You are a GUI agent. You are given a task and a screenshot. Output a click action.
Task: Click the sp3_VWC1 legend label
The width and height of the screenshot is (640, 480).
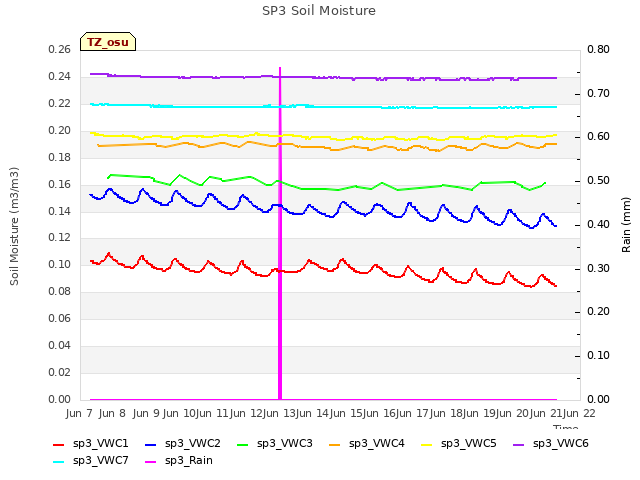(x=100, y=443)
